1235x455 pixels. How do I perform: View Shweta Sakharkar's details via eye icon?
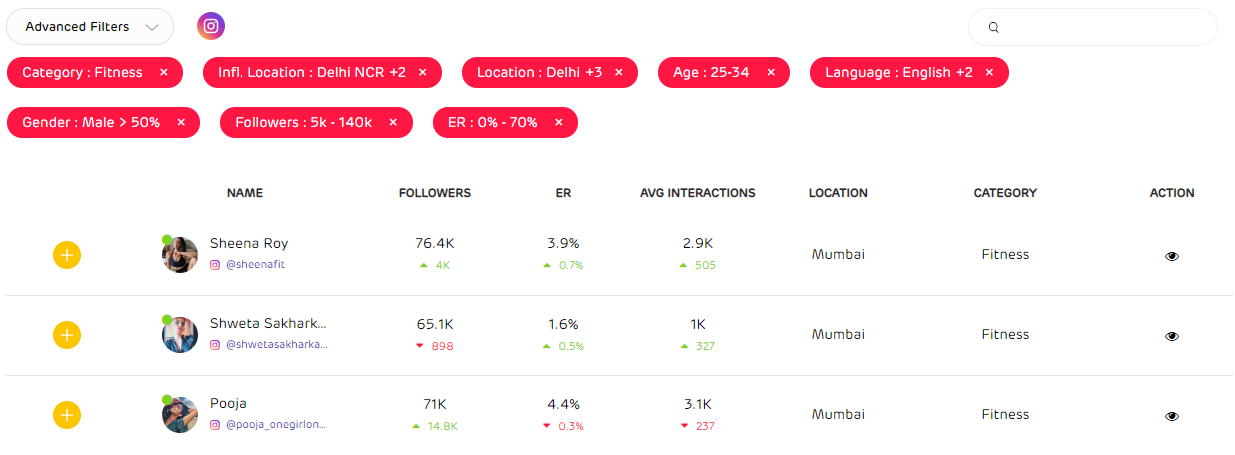pyautogui.click(x=1172, y=336)
